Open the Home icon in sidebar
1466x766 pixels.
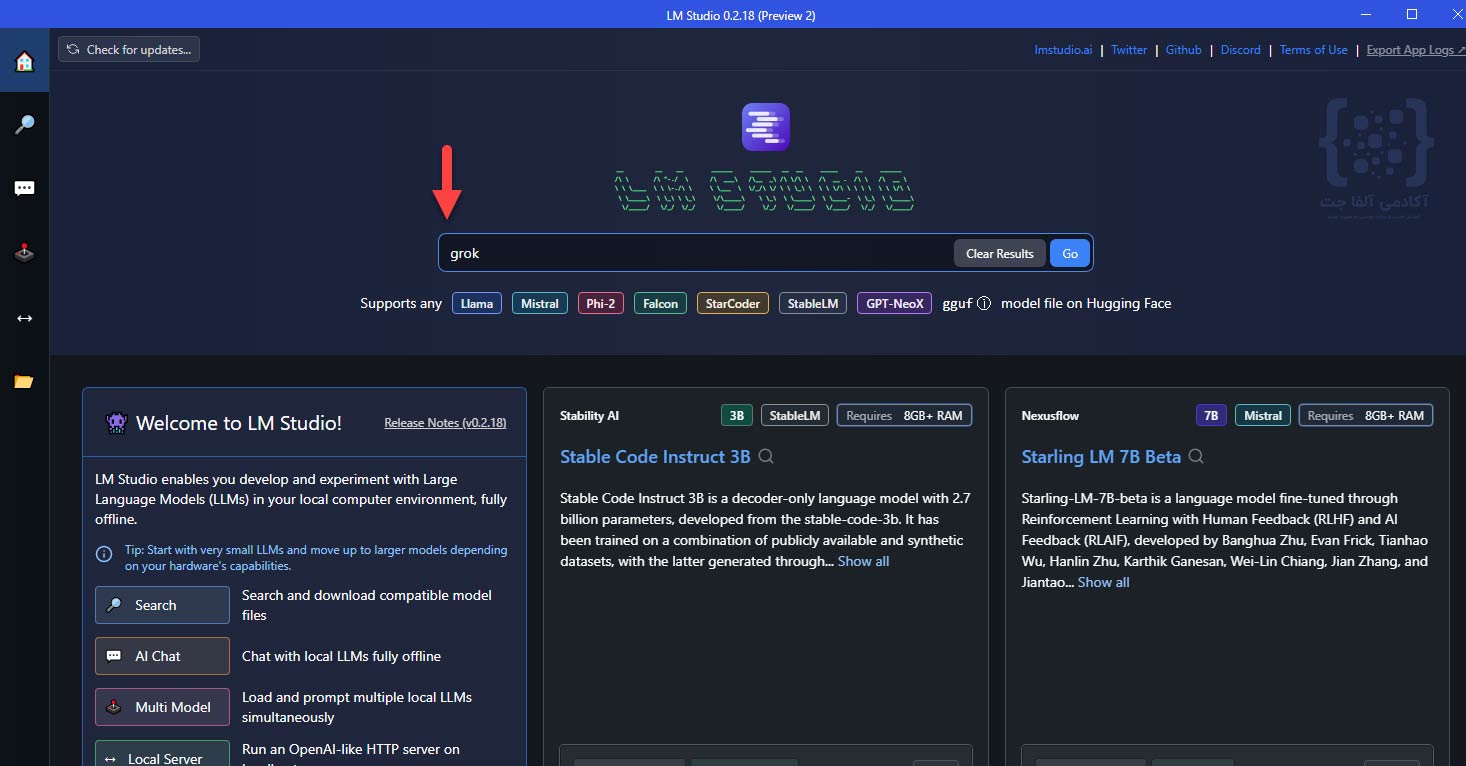[x=24, y=61]
